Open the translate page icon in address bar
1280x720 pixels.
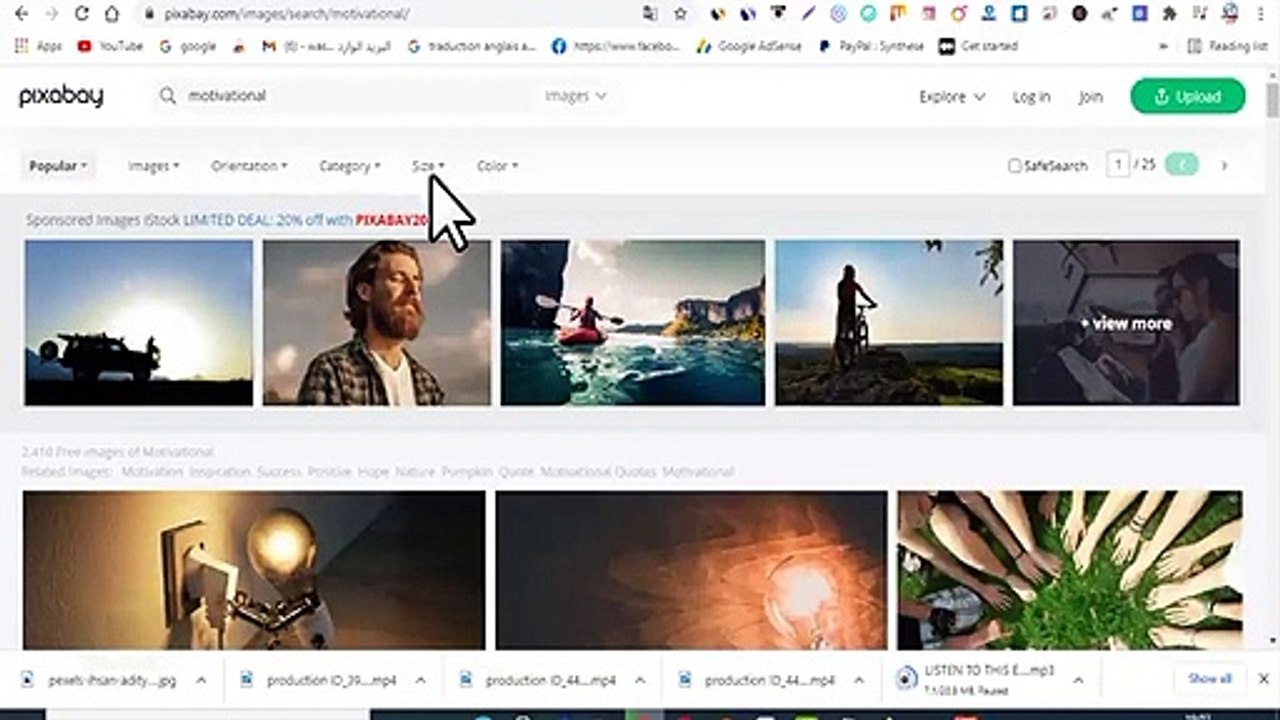coord(651,14)
